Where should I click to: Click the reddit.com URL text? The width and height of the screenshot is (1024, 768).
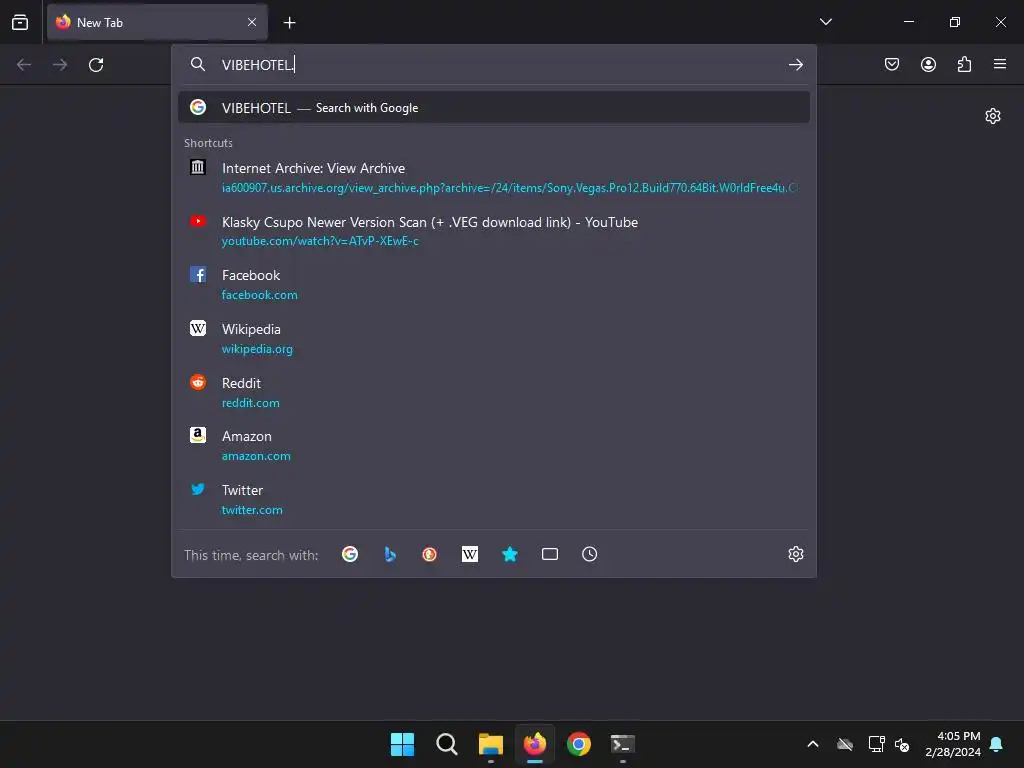(x=250, y=403)
